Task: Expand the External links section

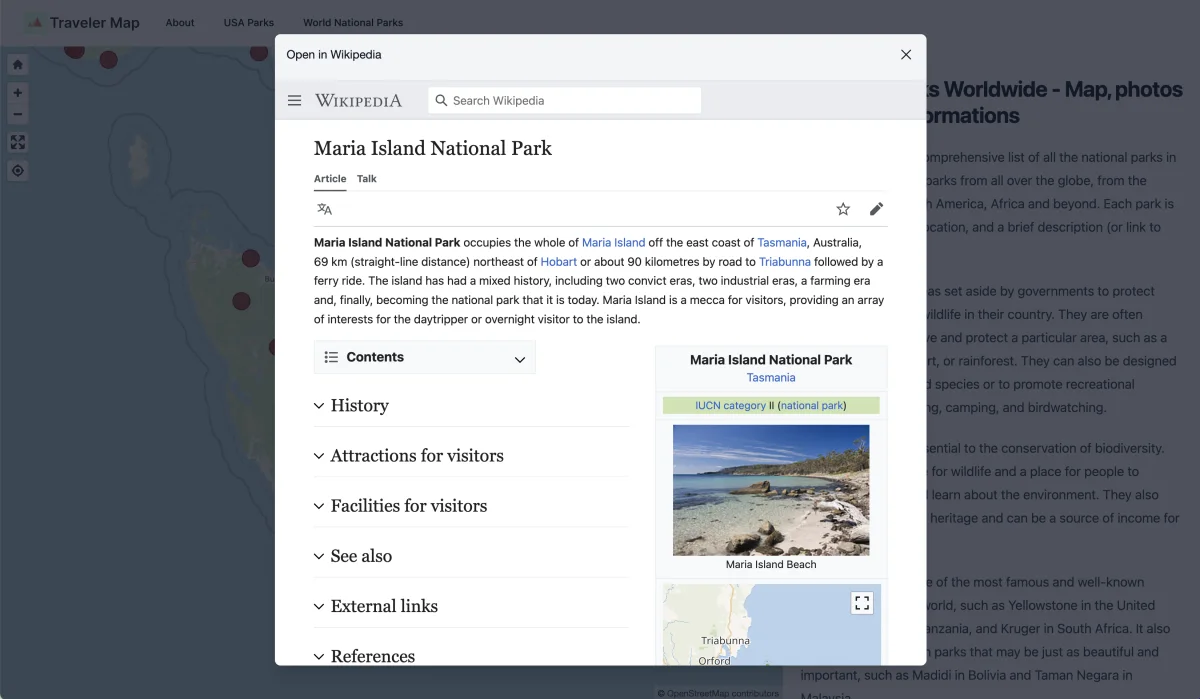Action: click(471, 605)
